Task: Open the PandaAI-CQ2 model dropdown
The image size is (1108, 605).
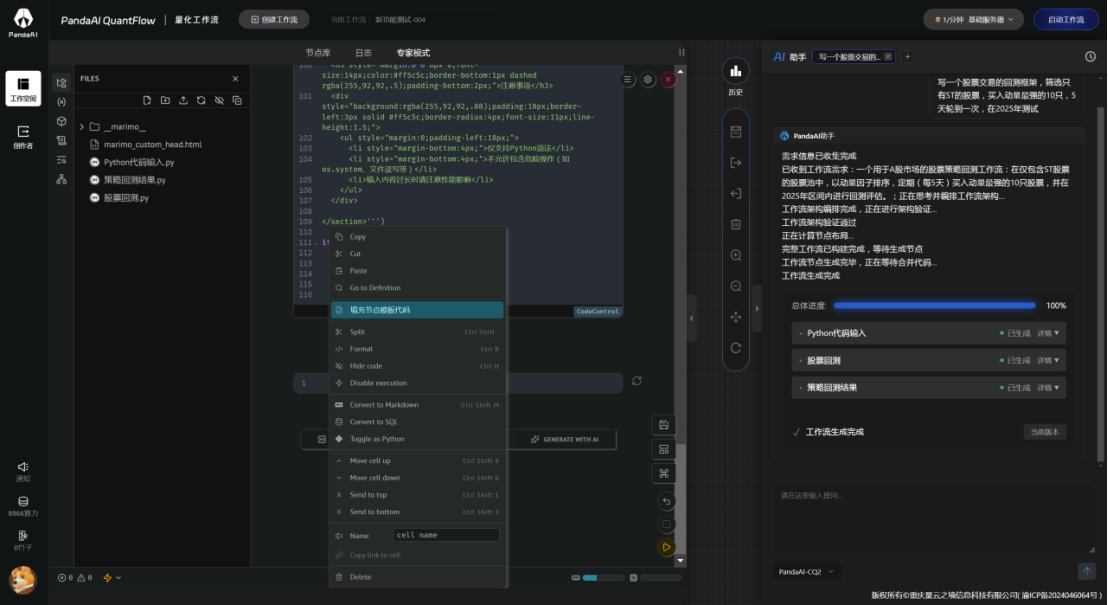Action: (806, 572)
